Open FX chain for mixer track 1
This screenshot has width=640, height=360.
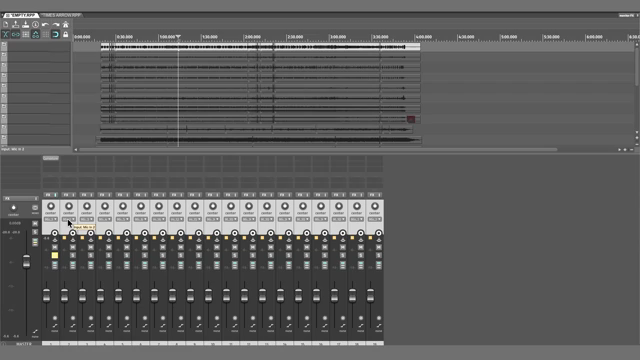coord(48,195)
